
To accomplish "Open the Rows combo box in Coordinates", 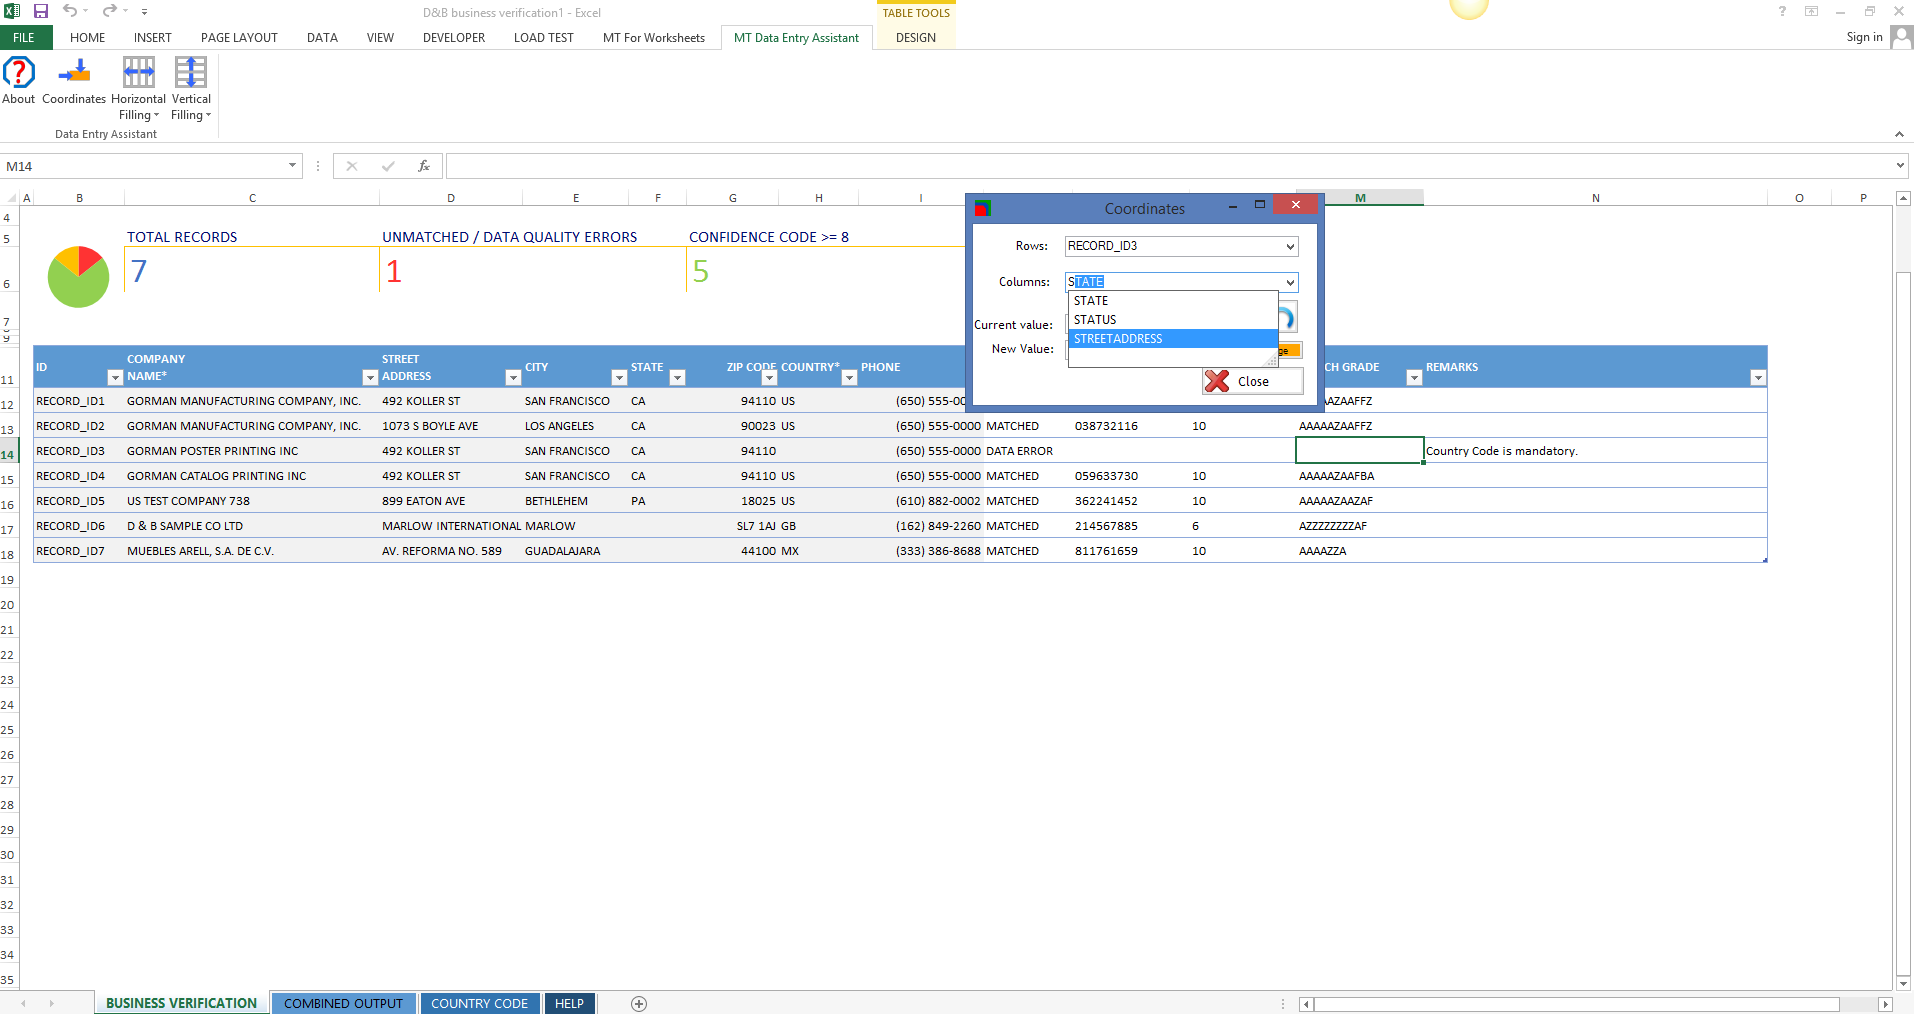I will pyautogui.click(x=1181, y=246).
